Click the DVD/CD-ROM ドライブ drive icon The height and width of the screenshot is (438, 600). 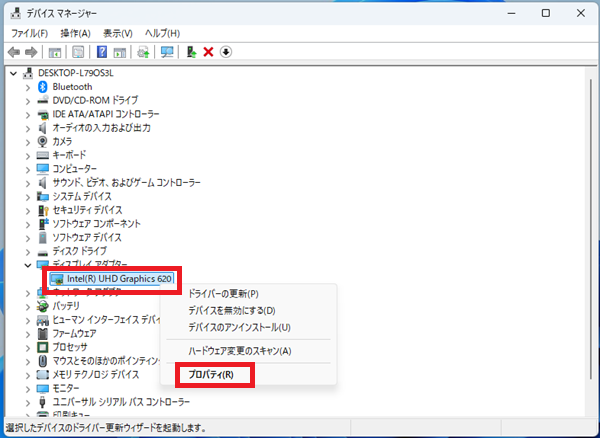42,101
